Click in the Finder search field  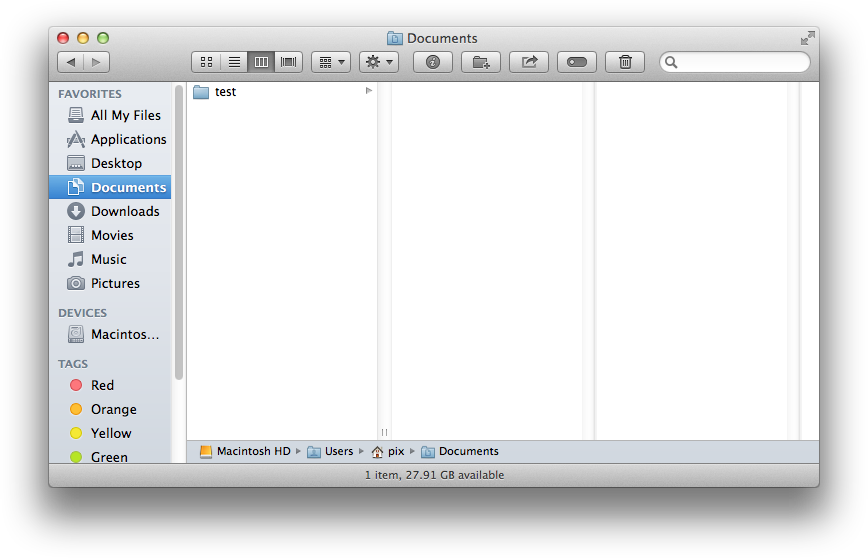(740, 62)
